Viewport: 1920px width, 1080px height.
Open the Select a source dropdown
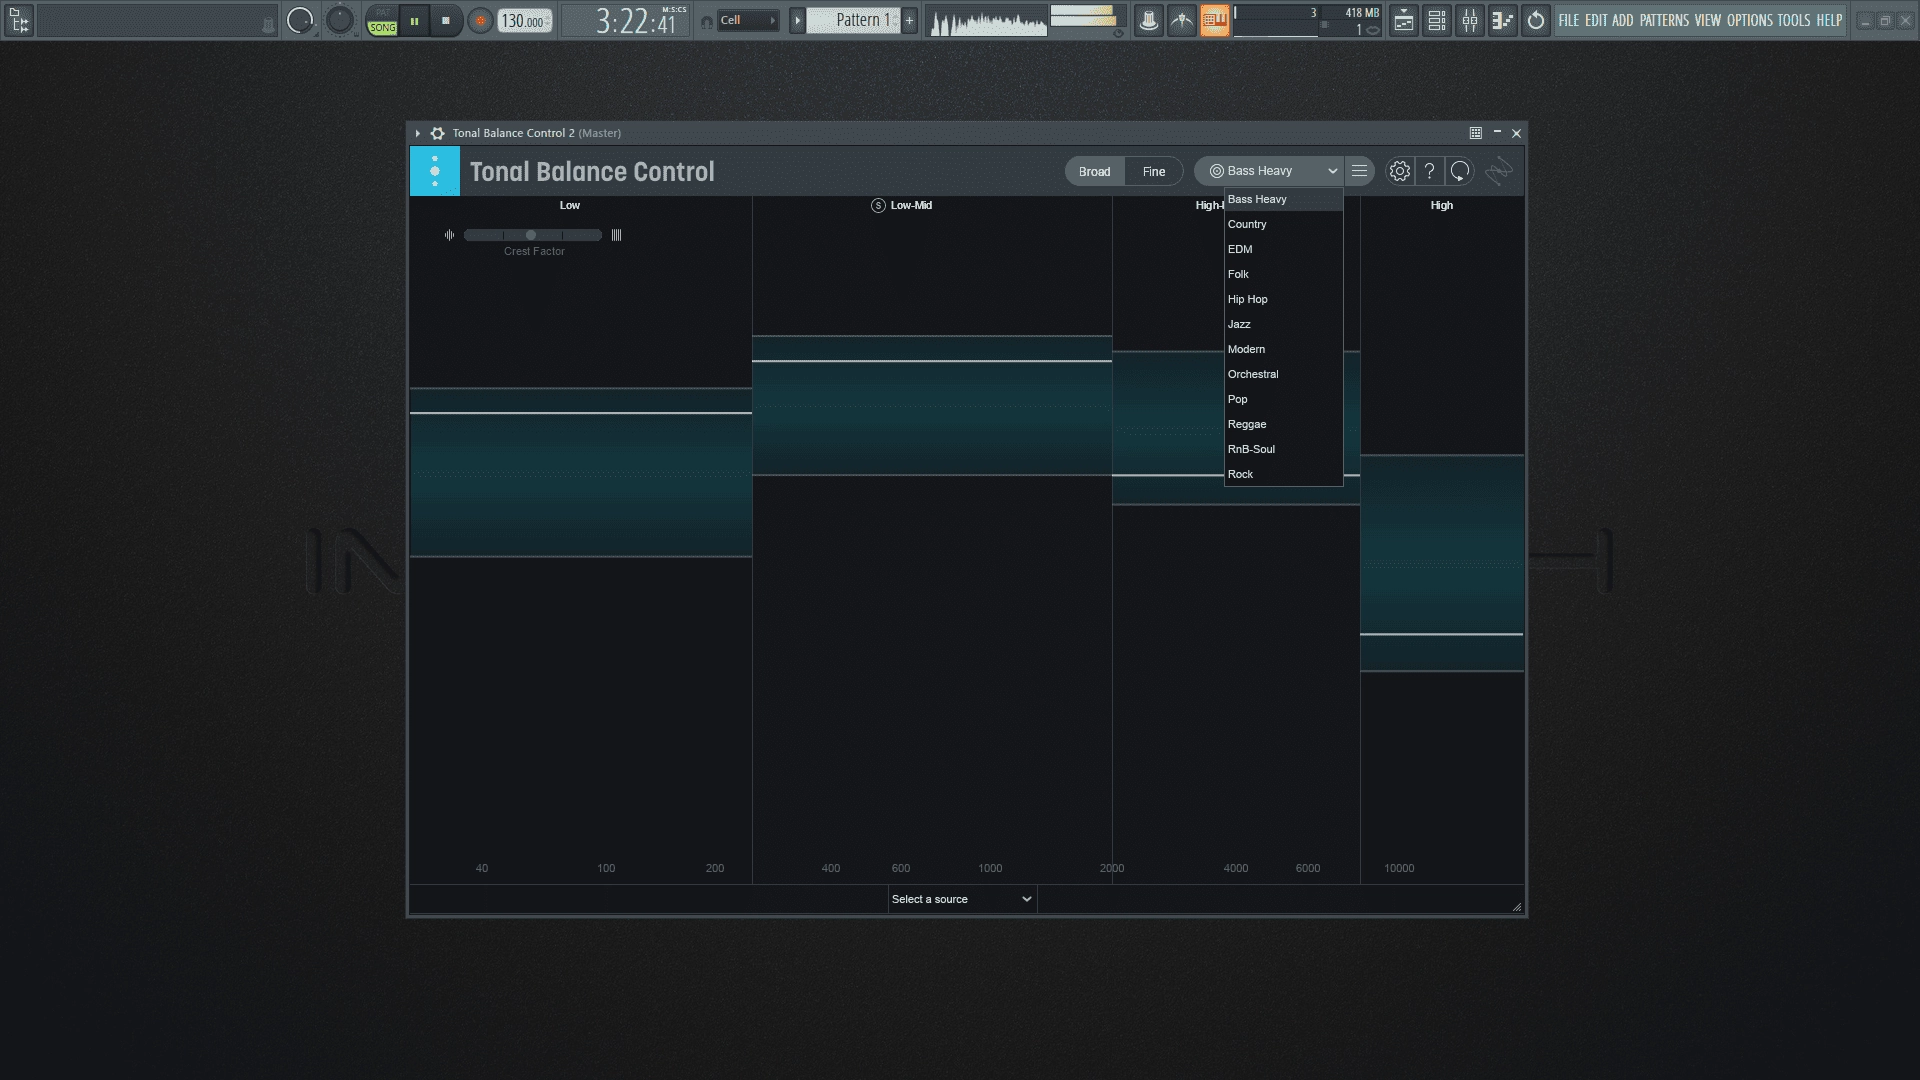[x=962, y=899]
